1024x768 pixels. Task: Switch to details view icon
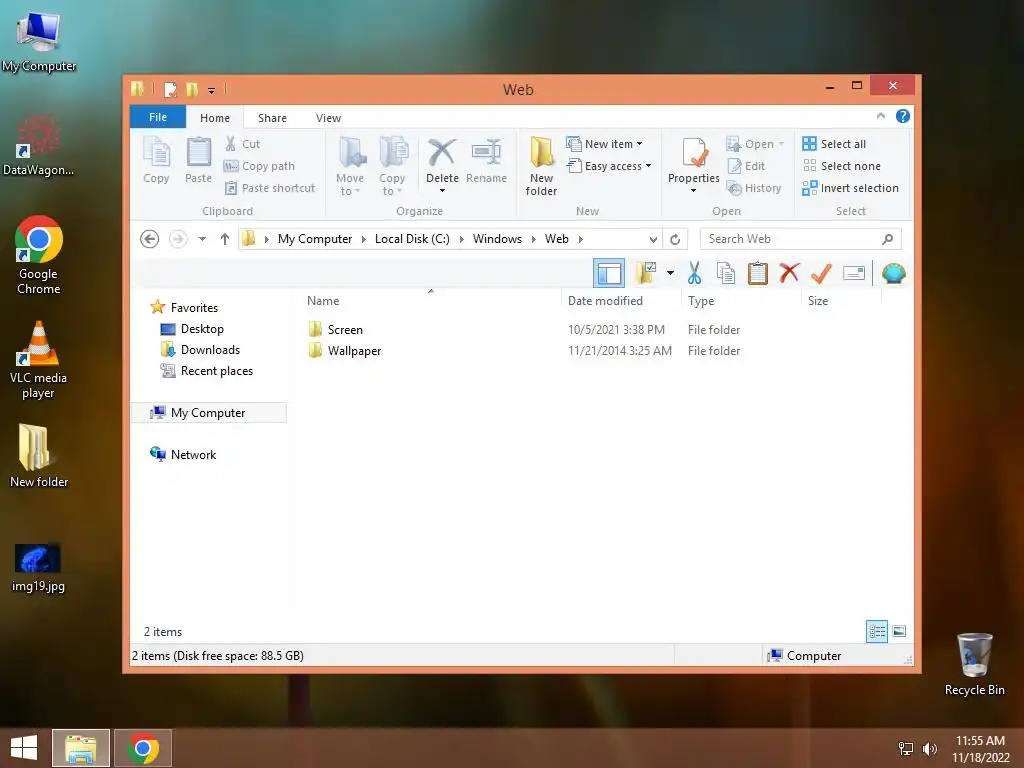pos(876,632)
